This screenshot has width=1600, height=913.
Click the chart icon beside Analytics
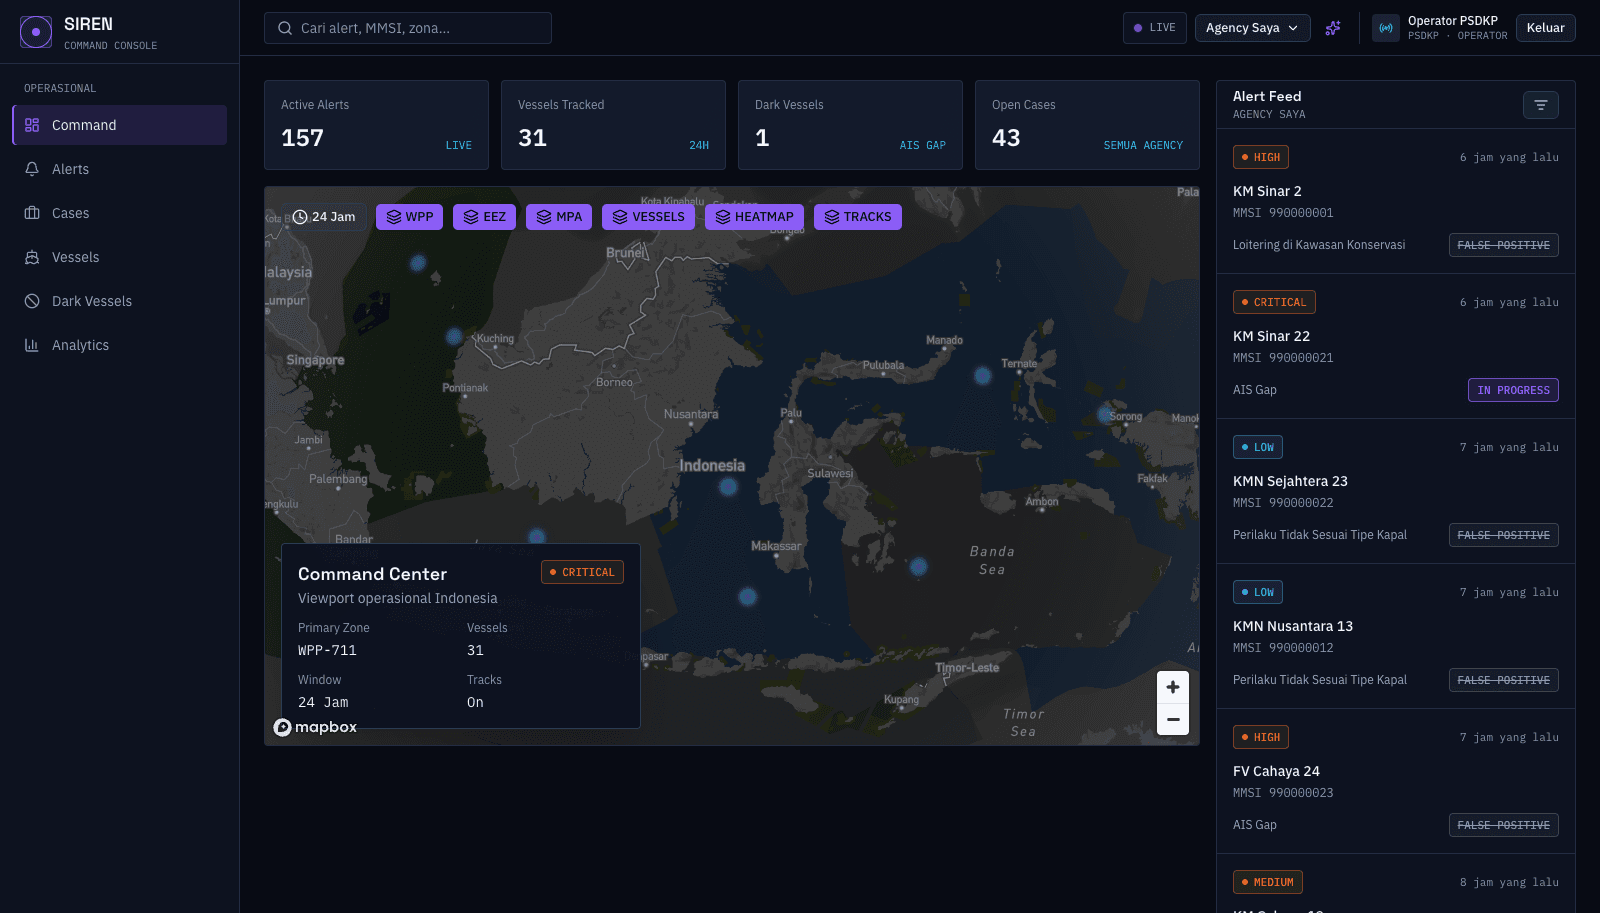(32, 345)
